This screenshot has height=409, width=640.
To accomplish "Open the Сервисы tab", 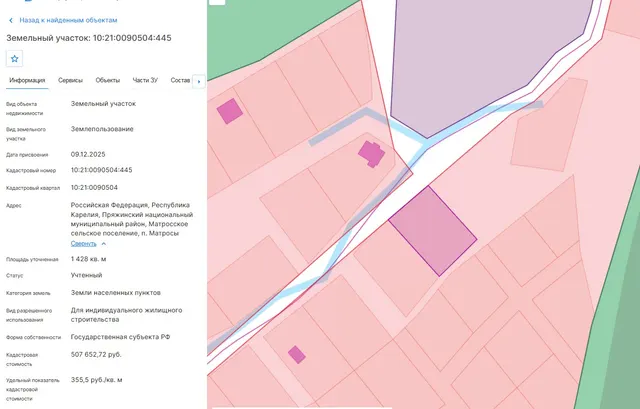I will (70, 80).
